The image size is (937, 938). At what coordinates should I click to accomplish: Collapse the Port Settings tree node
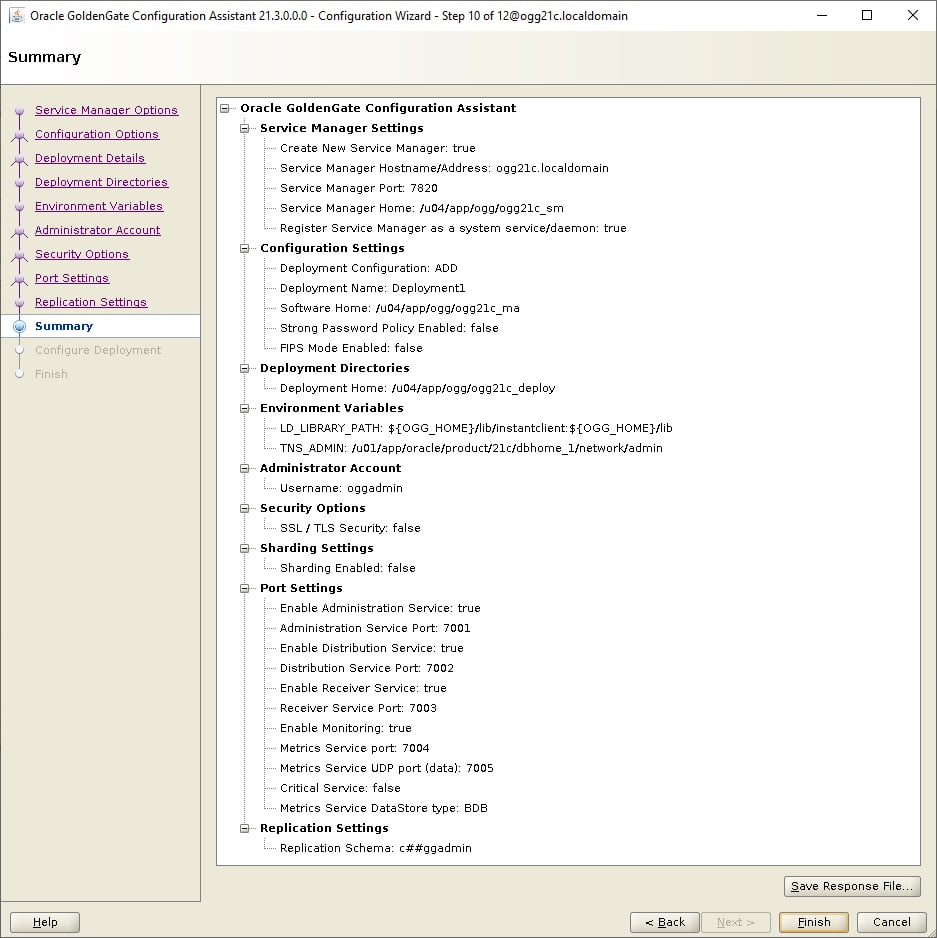244,589
